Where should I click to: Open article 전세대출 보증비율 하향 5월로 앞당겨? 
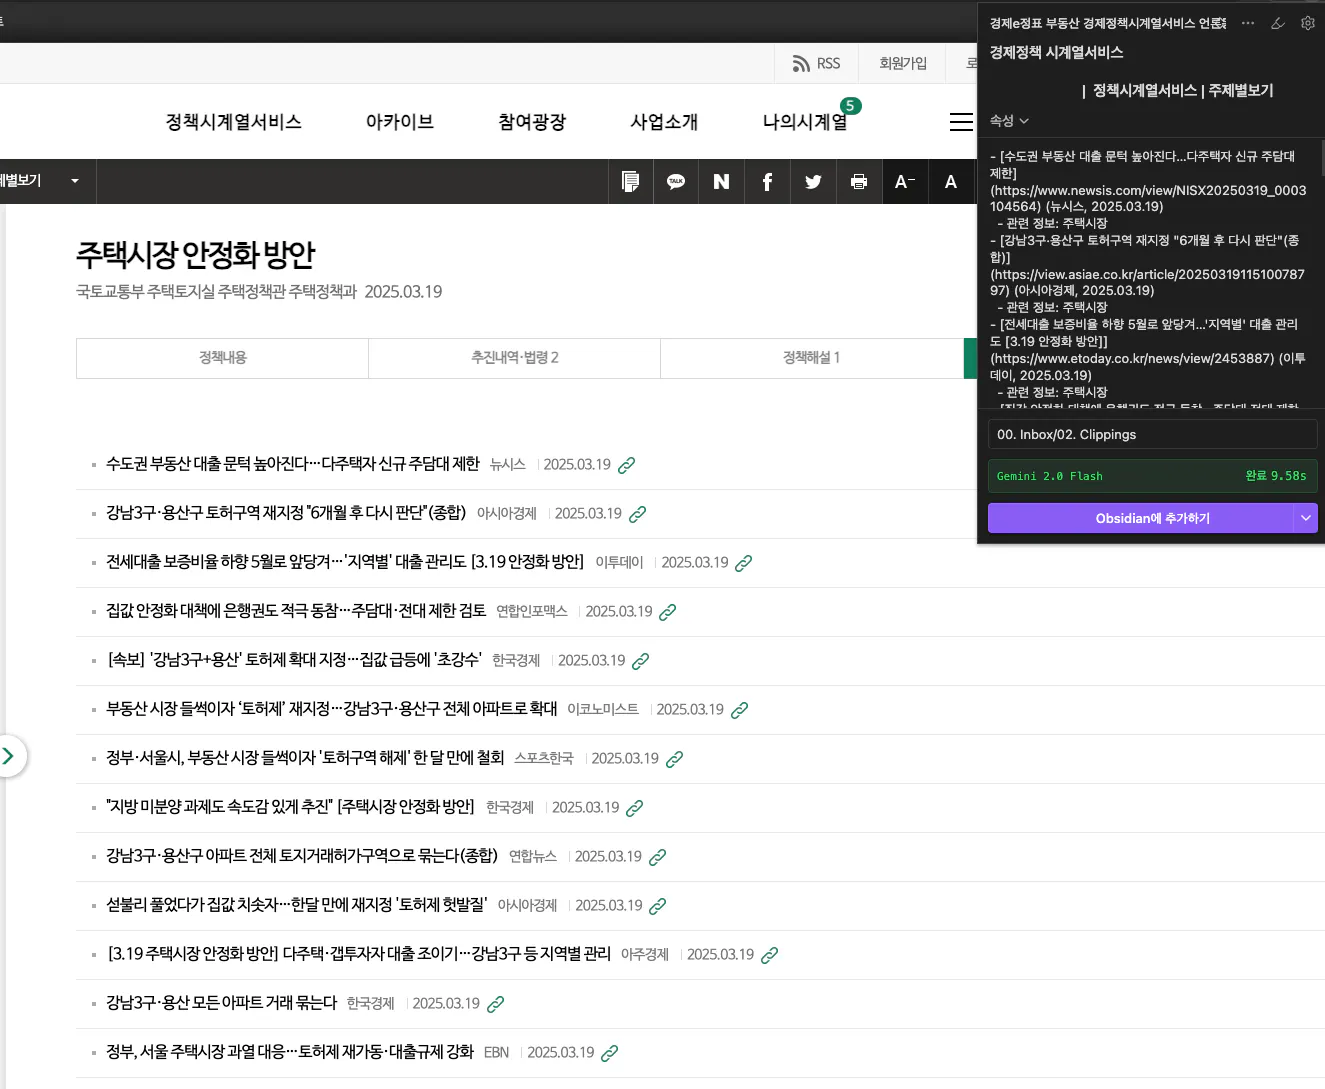point(345,562)
